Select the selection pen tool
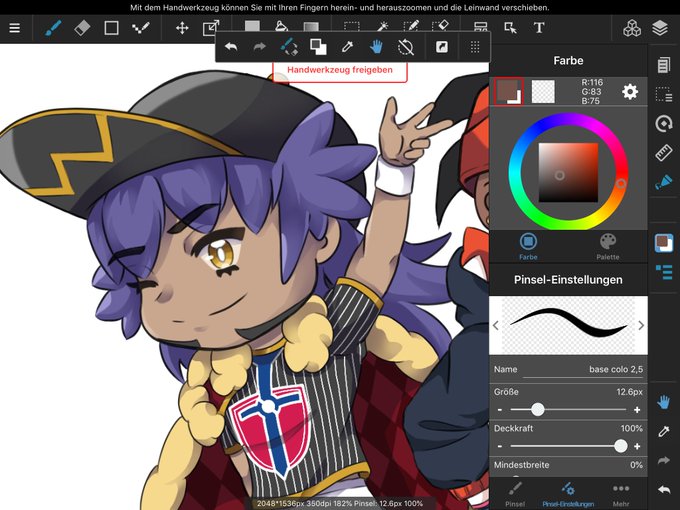Screen dimensions: 680x510 coord(411,26)
